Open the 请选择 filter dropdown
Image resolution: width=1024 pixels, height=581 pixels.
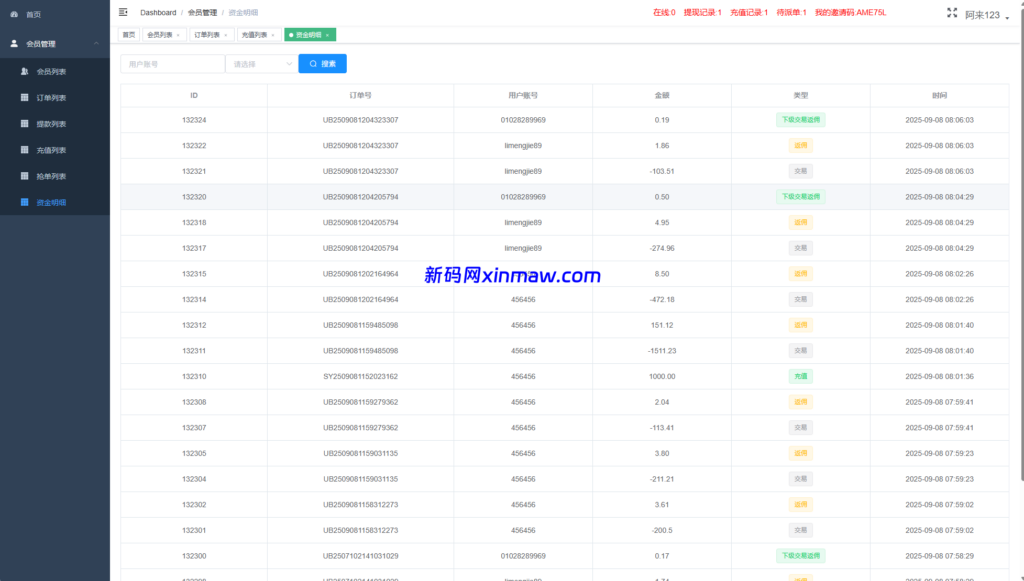259,62
